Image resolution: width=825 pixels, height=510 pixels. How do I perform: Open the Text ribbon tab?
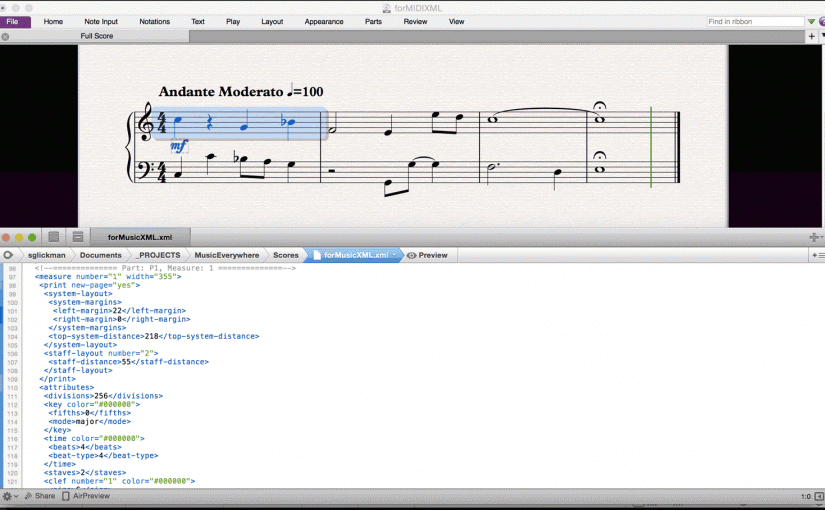198,22
